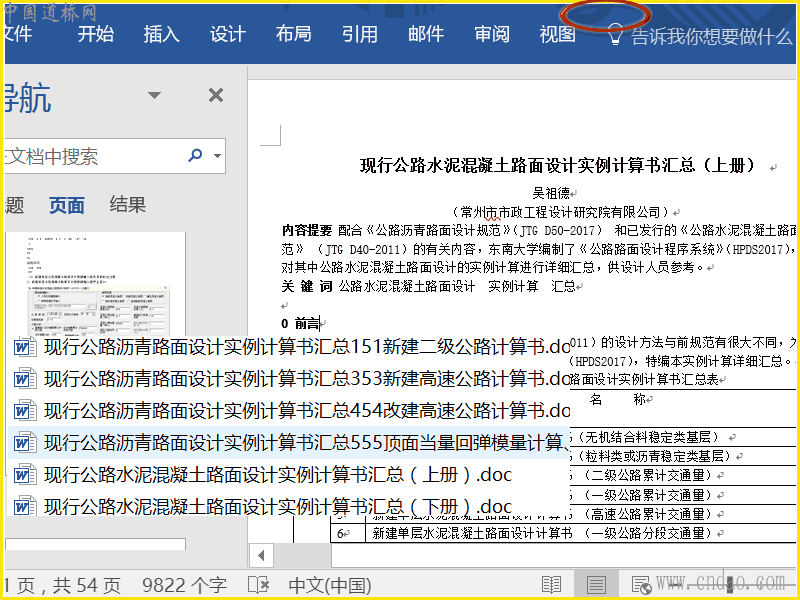This screenshot has width=800, height=600.
Task: Select the 审阅 ribbon tab
Action: (x=492, y=34)
